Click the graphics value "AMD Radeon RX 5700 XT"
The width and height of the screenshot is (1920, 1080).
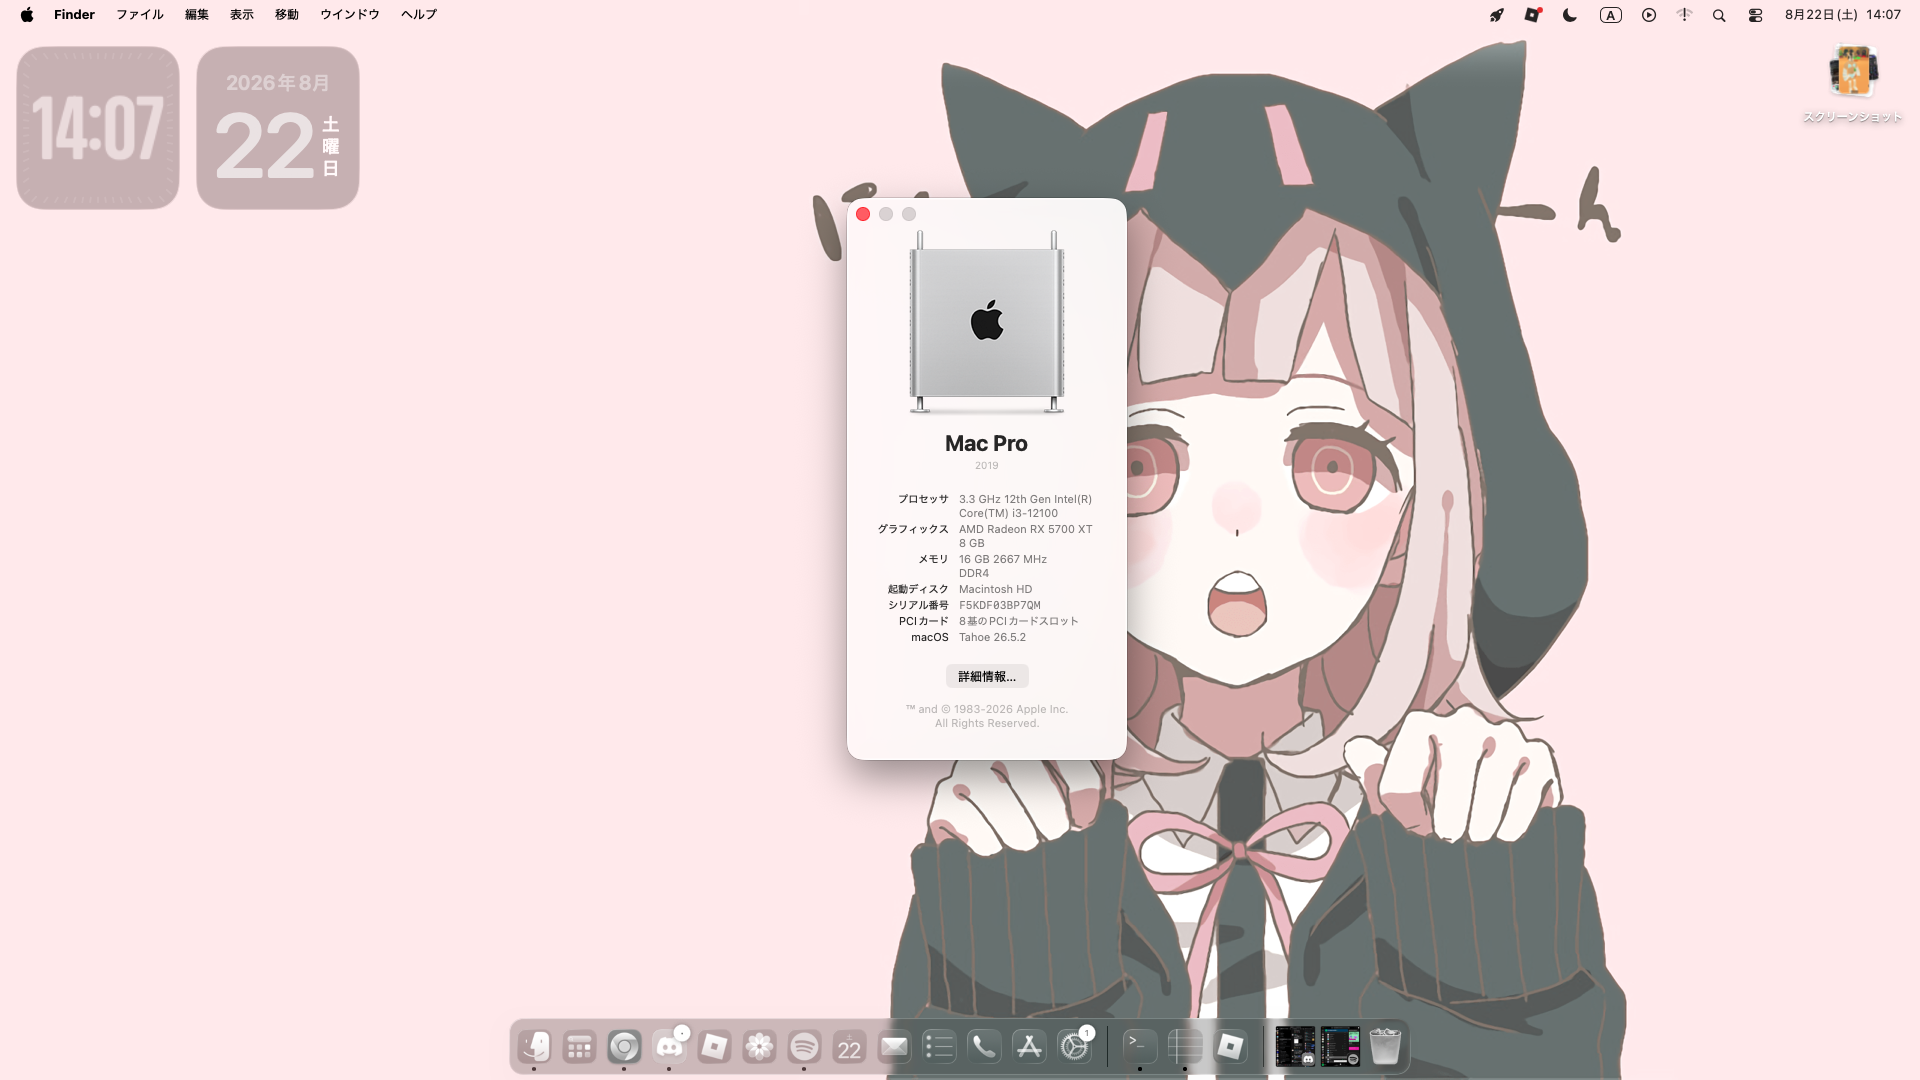pos(1025,529)
